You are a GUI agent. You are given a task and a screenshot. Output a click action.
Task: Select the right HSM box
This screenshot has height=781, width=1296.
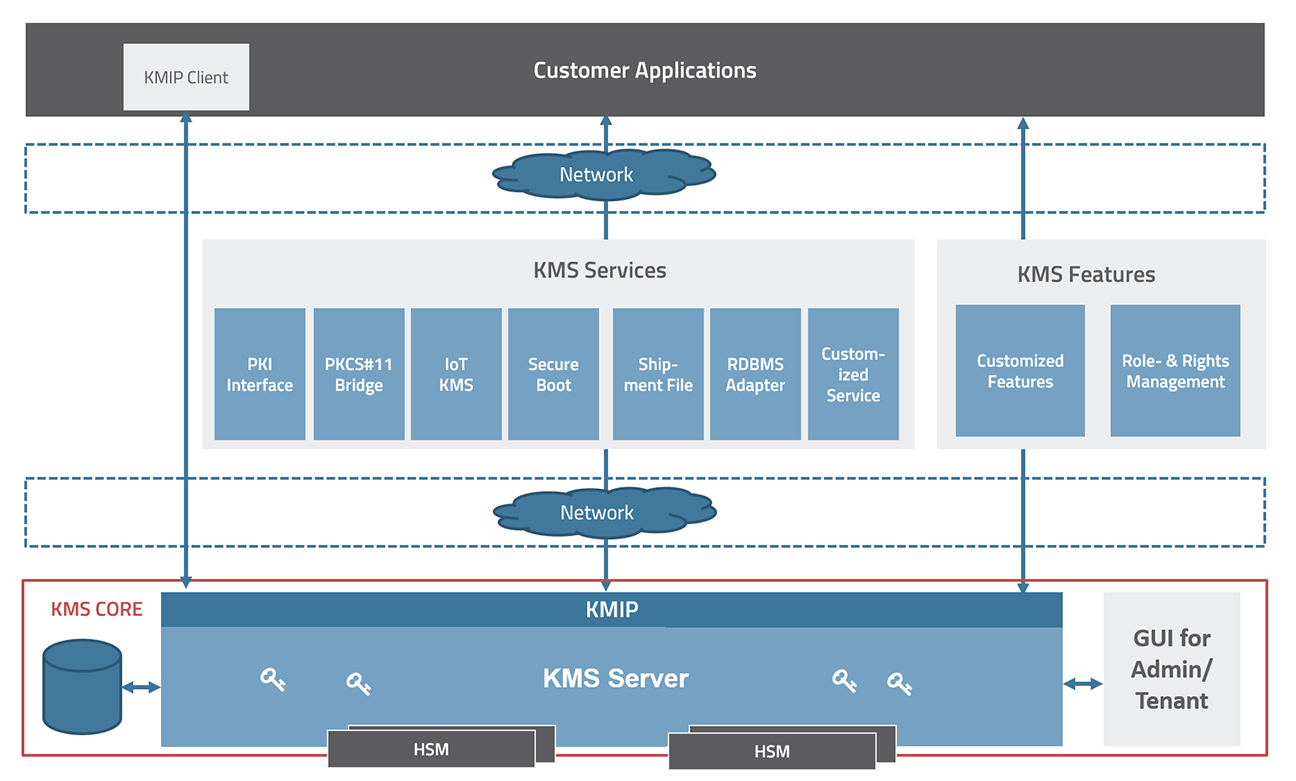click(772, 751)
